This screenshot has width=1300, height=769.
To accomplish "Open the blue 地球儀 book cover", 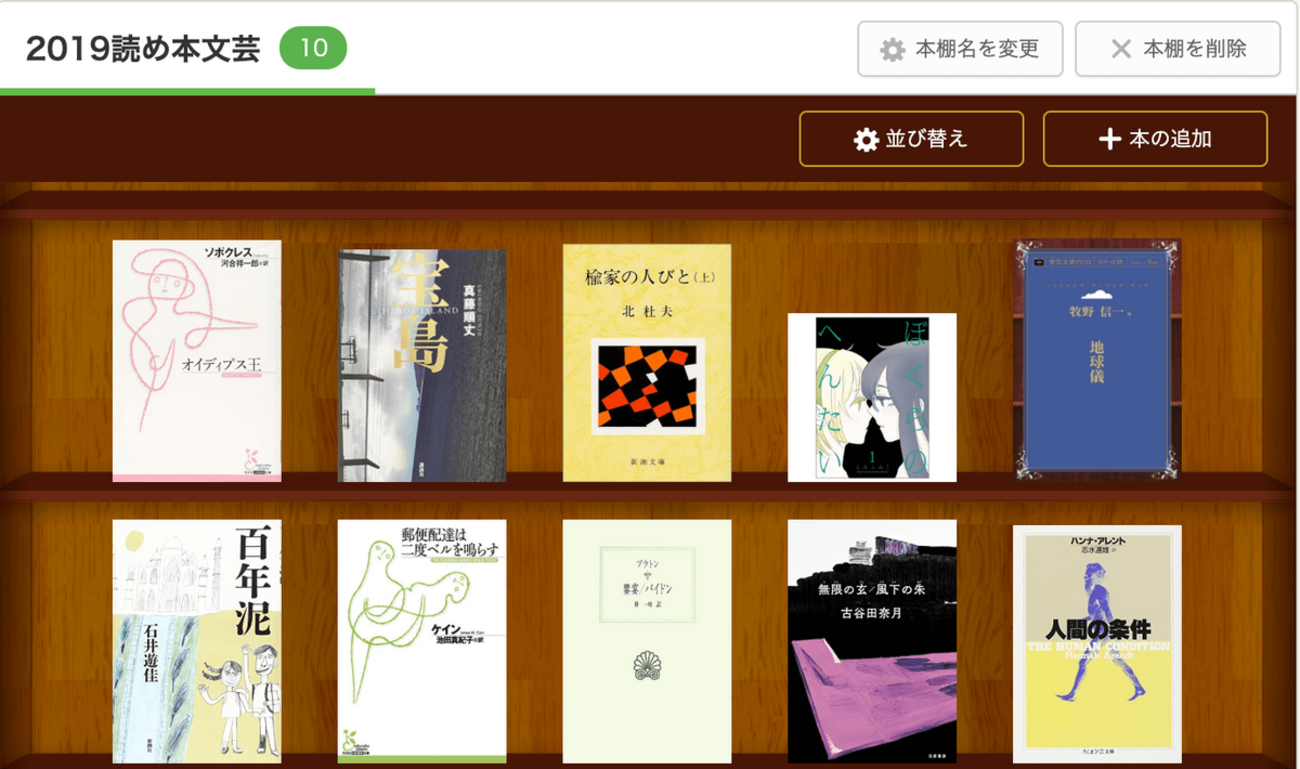I will [1098, 361].
